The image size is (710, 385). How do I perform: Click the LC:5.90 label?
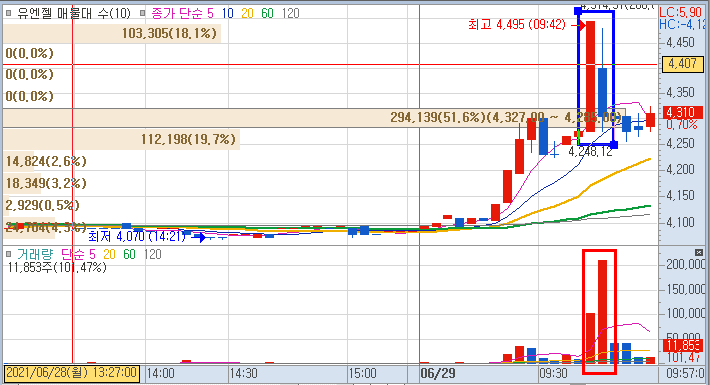(x=681, y=12)
